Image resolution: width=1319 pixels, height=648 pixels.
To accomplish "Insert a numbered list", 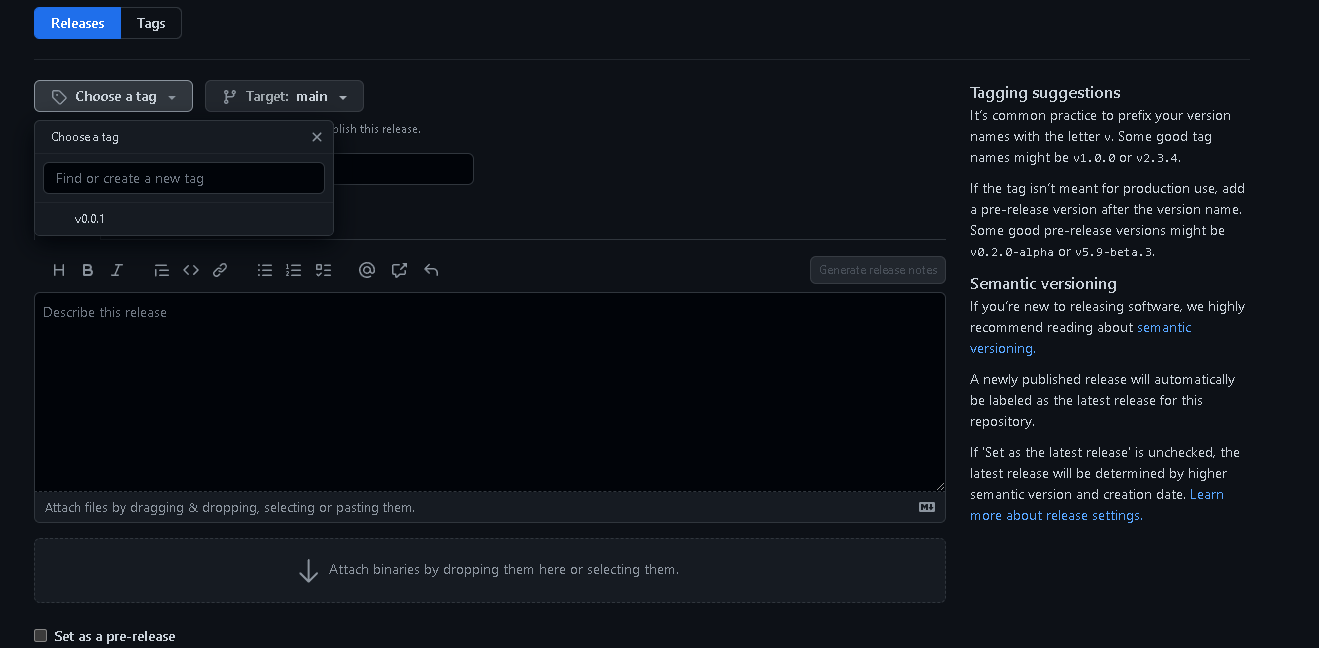I will pos(294,270).
